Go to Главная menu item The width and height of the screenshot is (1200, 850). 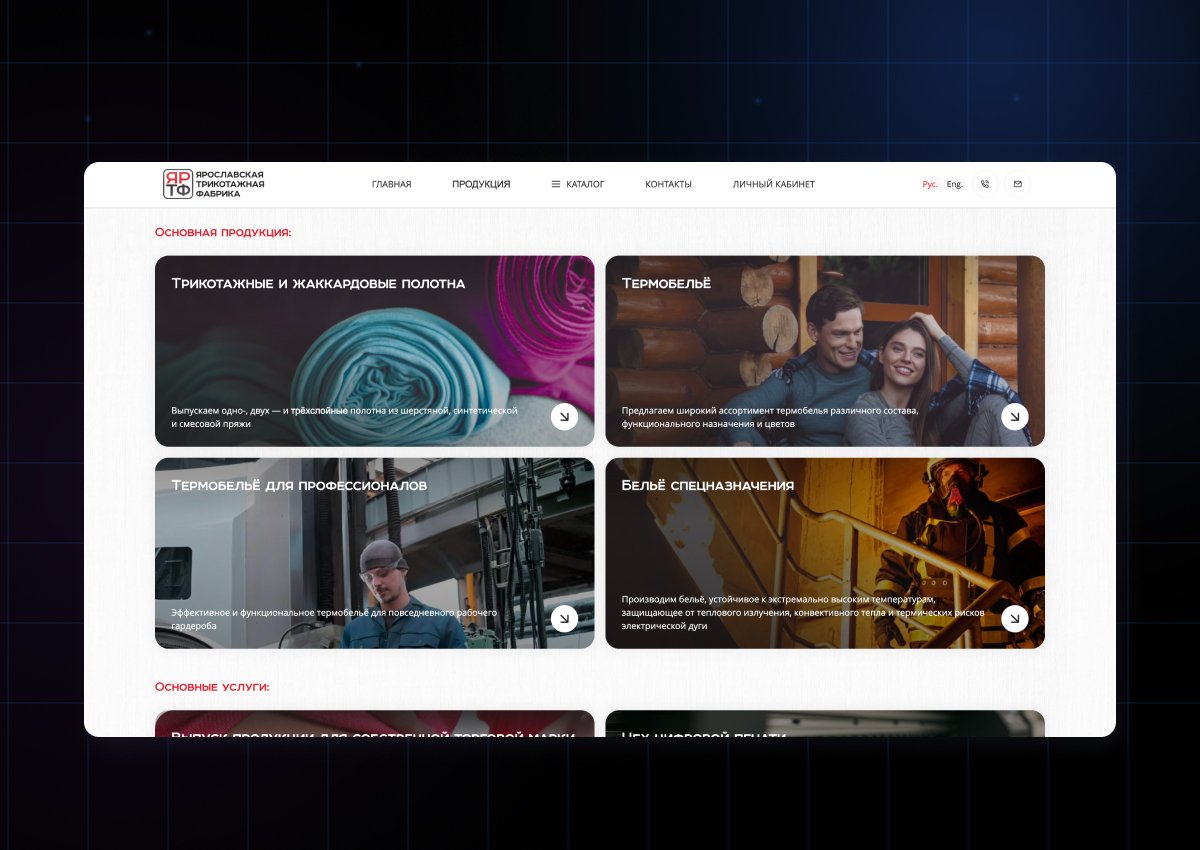click(x=392, y=184)
